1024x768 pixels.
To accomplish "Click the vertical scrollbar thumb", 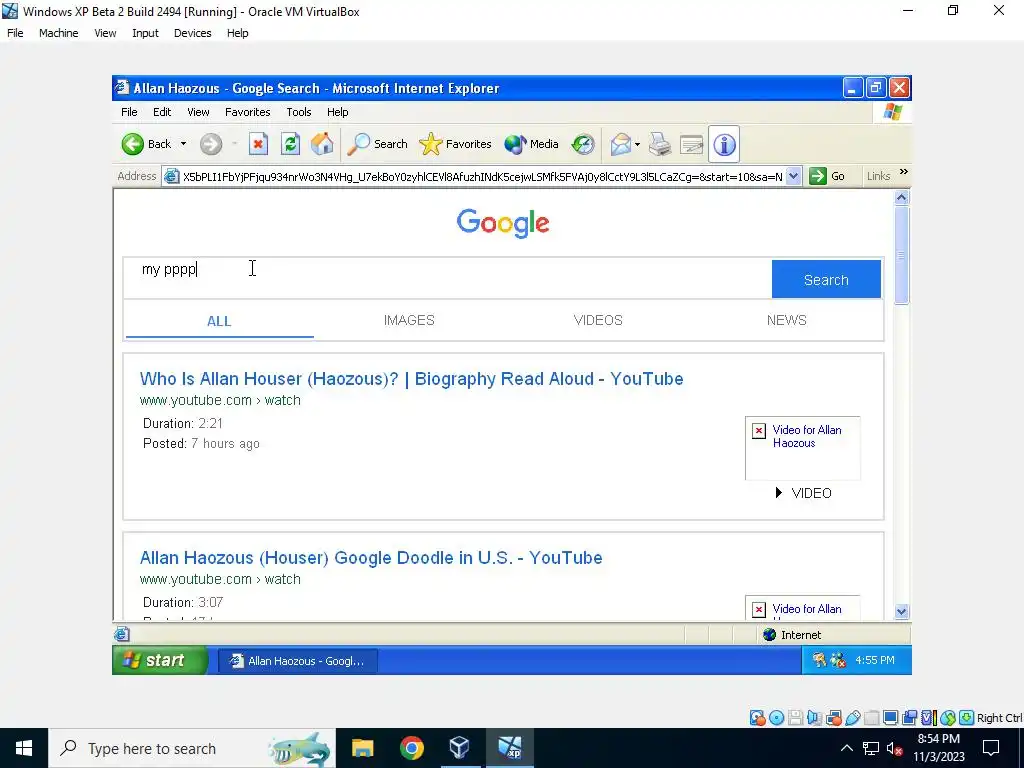I will point(902,255).
